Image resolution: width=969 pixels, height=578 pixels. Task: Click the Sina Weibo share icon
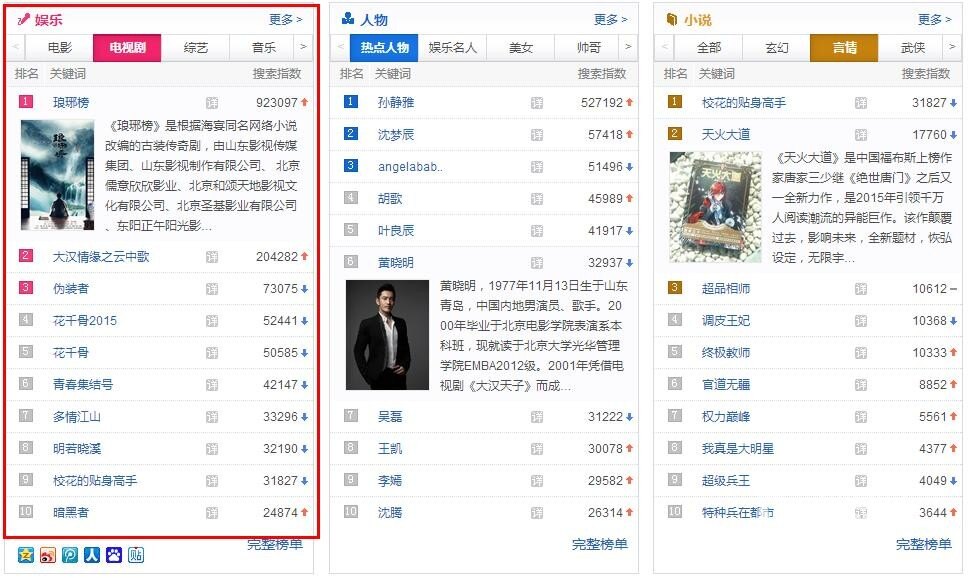[48, 555]
